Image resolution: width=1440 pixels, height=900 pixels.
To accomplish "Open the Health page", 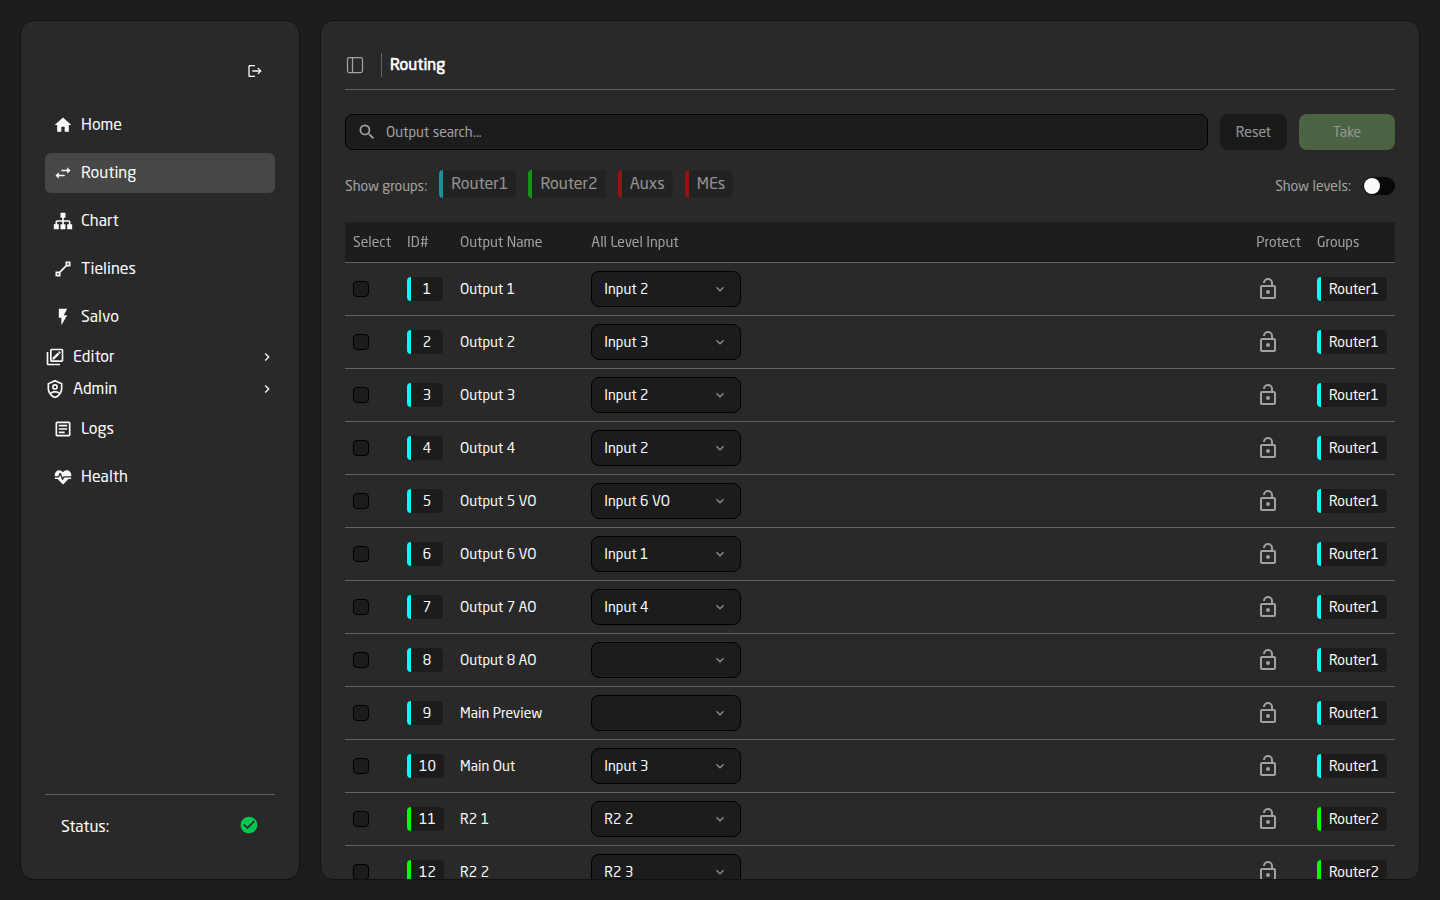I will [x=160, y=477].
